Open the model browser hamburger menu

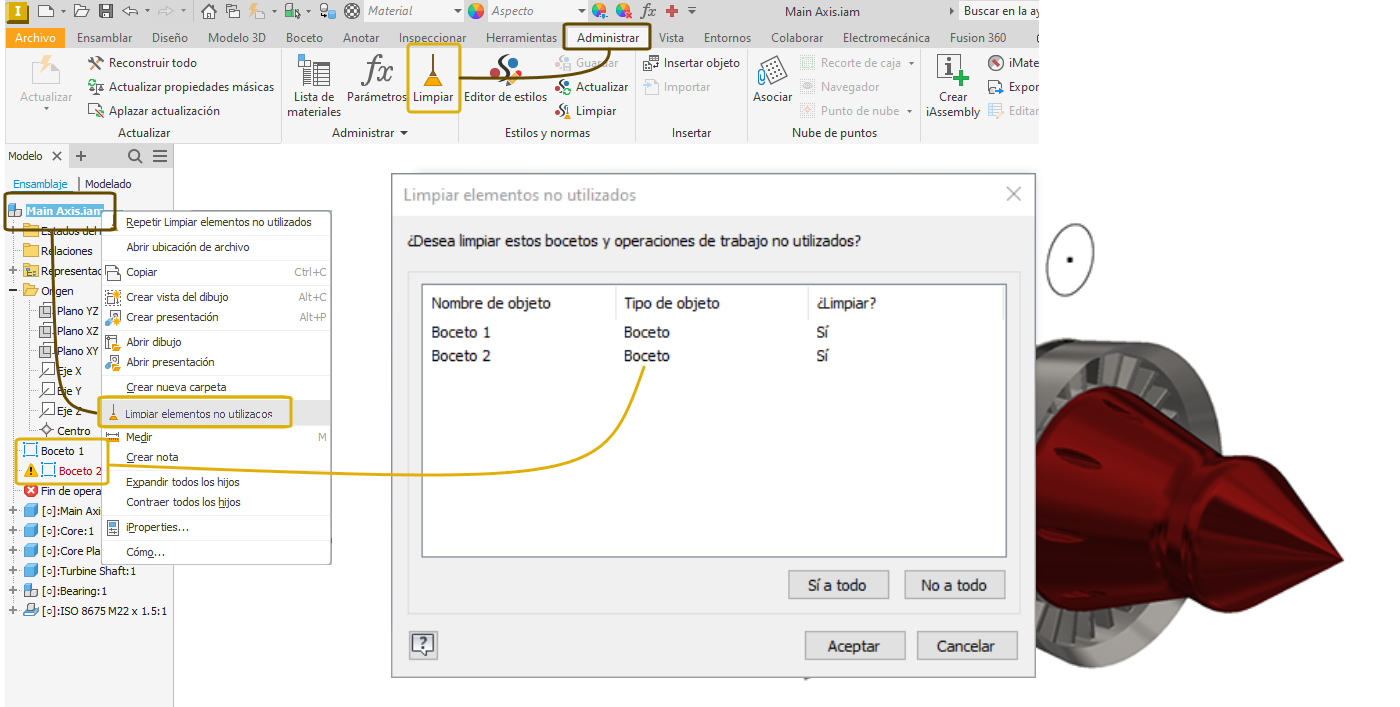pyautogui.click(x=160, y=156)
